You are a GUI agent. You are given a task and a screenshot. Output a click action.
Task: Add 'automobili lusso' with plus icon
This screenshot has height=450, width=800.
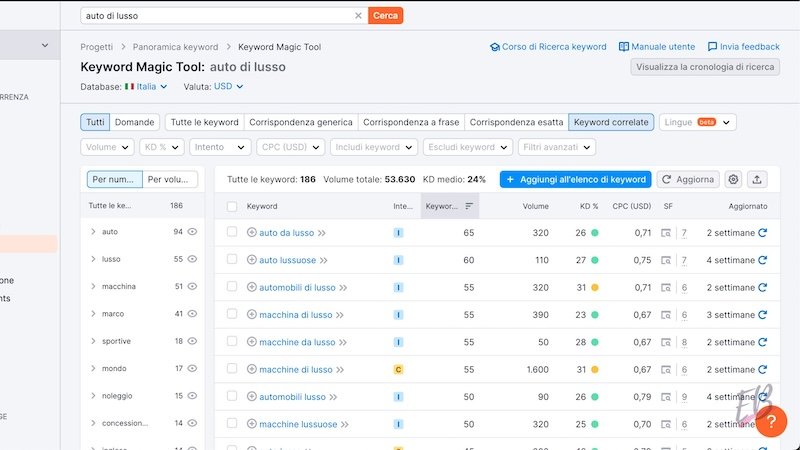point(252,396)
